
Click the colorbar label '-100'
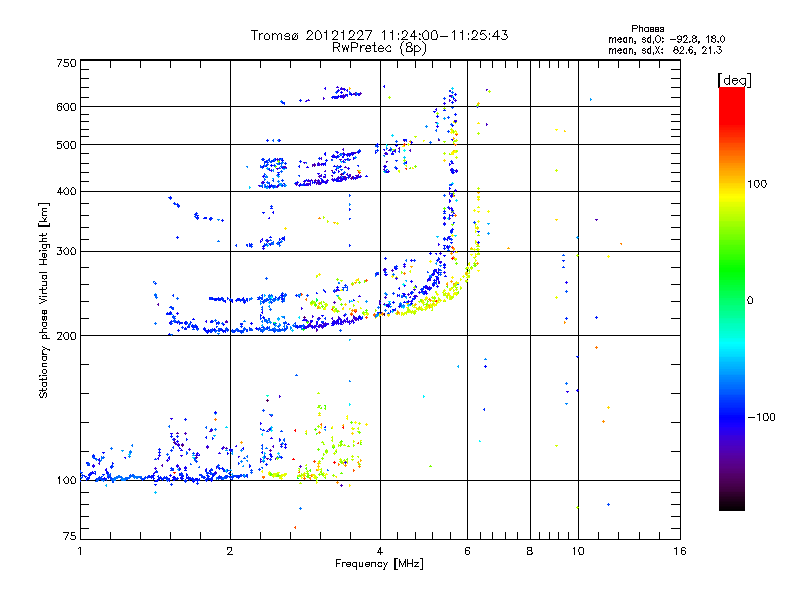pos(761,417)
